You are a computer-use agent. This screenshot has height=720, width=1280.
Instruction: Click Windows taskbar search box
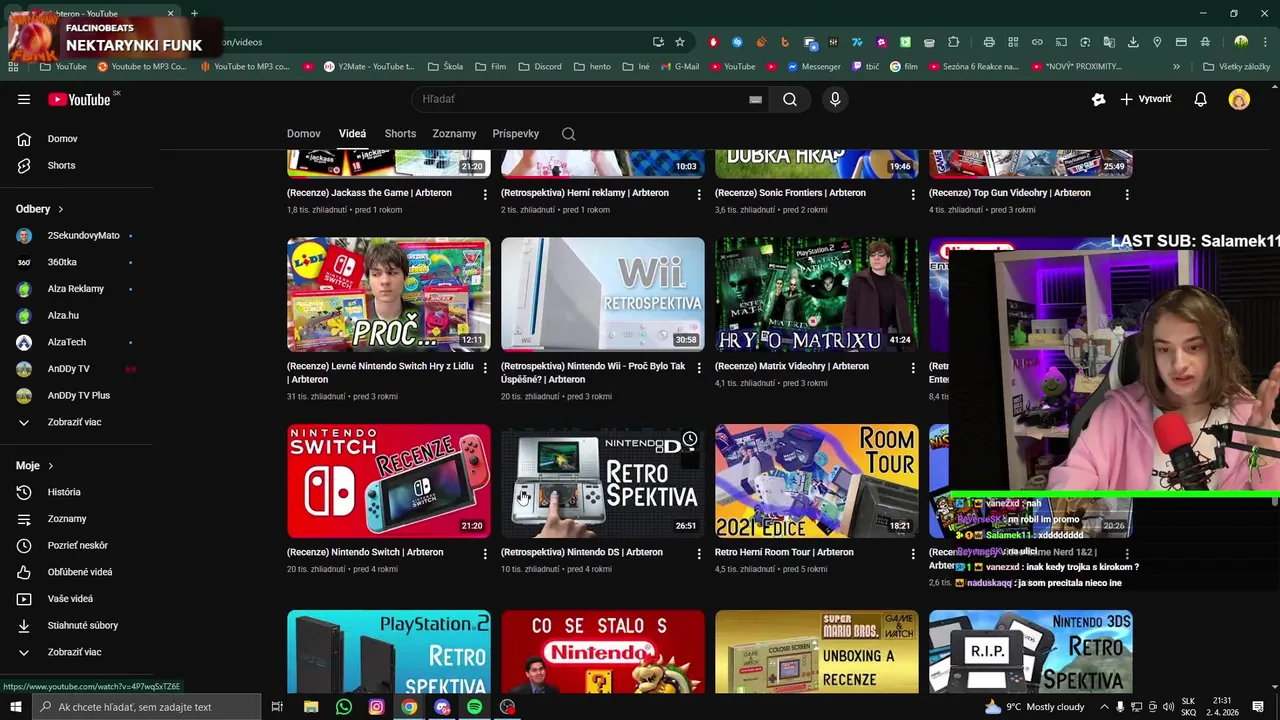[x=146, y=707]
